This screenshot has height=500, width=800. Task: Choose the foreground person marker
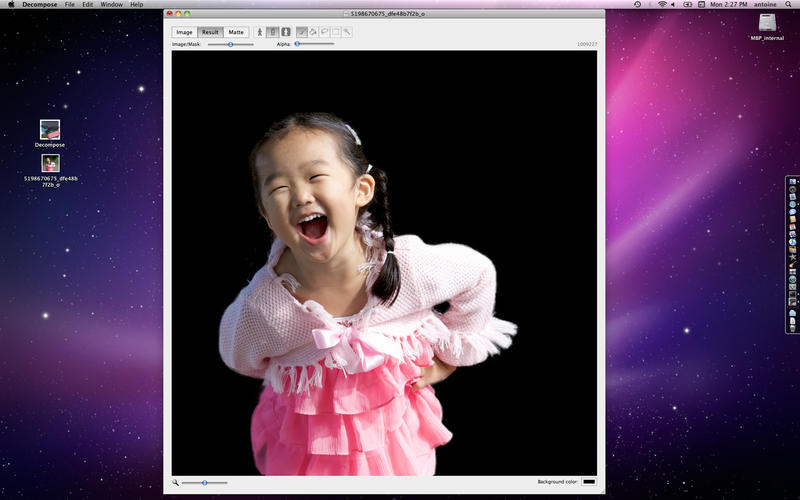coord(259,32)
